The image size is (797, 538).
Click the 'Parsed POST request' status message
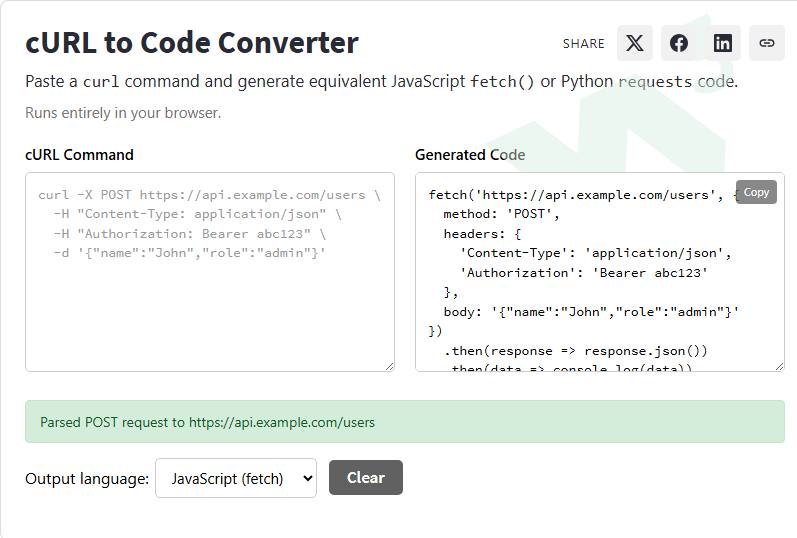(x=405, y=422)
